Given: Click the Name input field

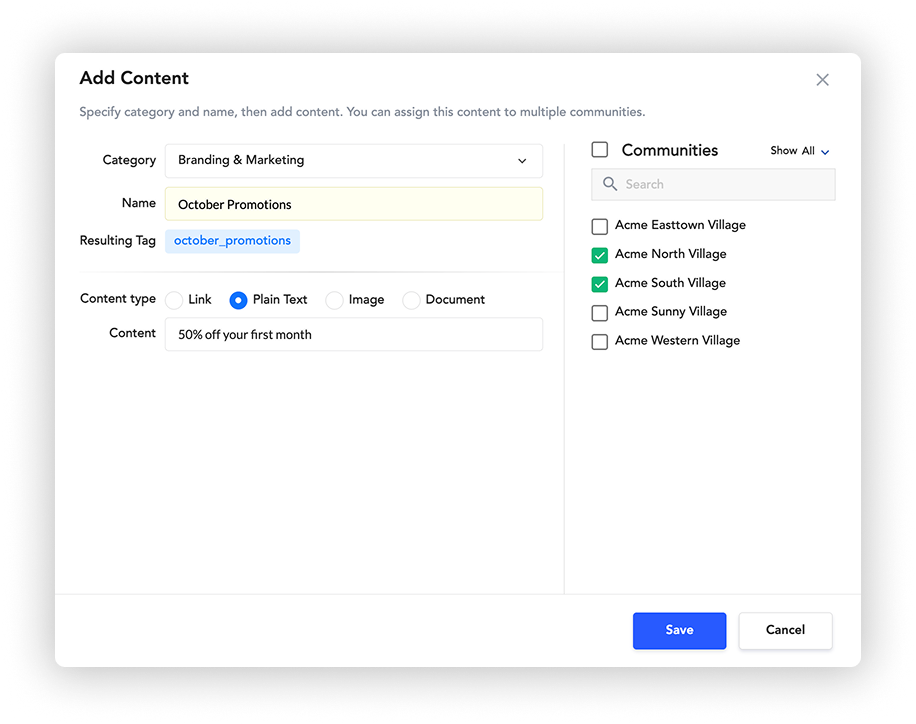Looking at the screenshot, I should point(353,204).
